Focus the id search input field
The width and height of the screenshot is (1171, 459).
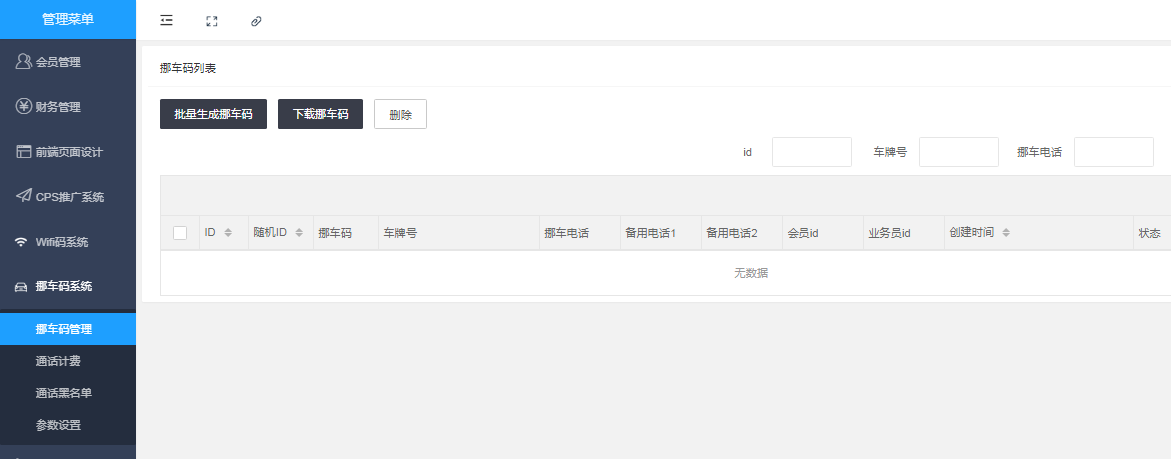[x=812, y=152]
